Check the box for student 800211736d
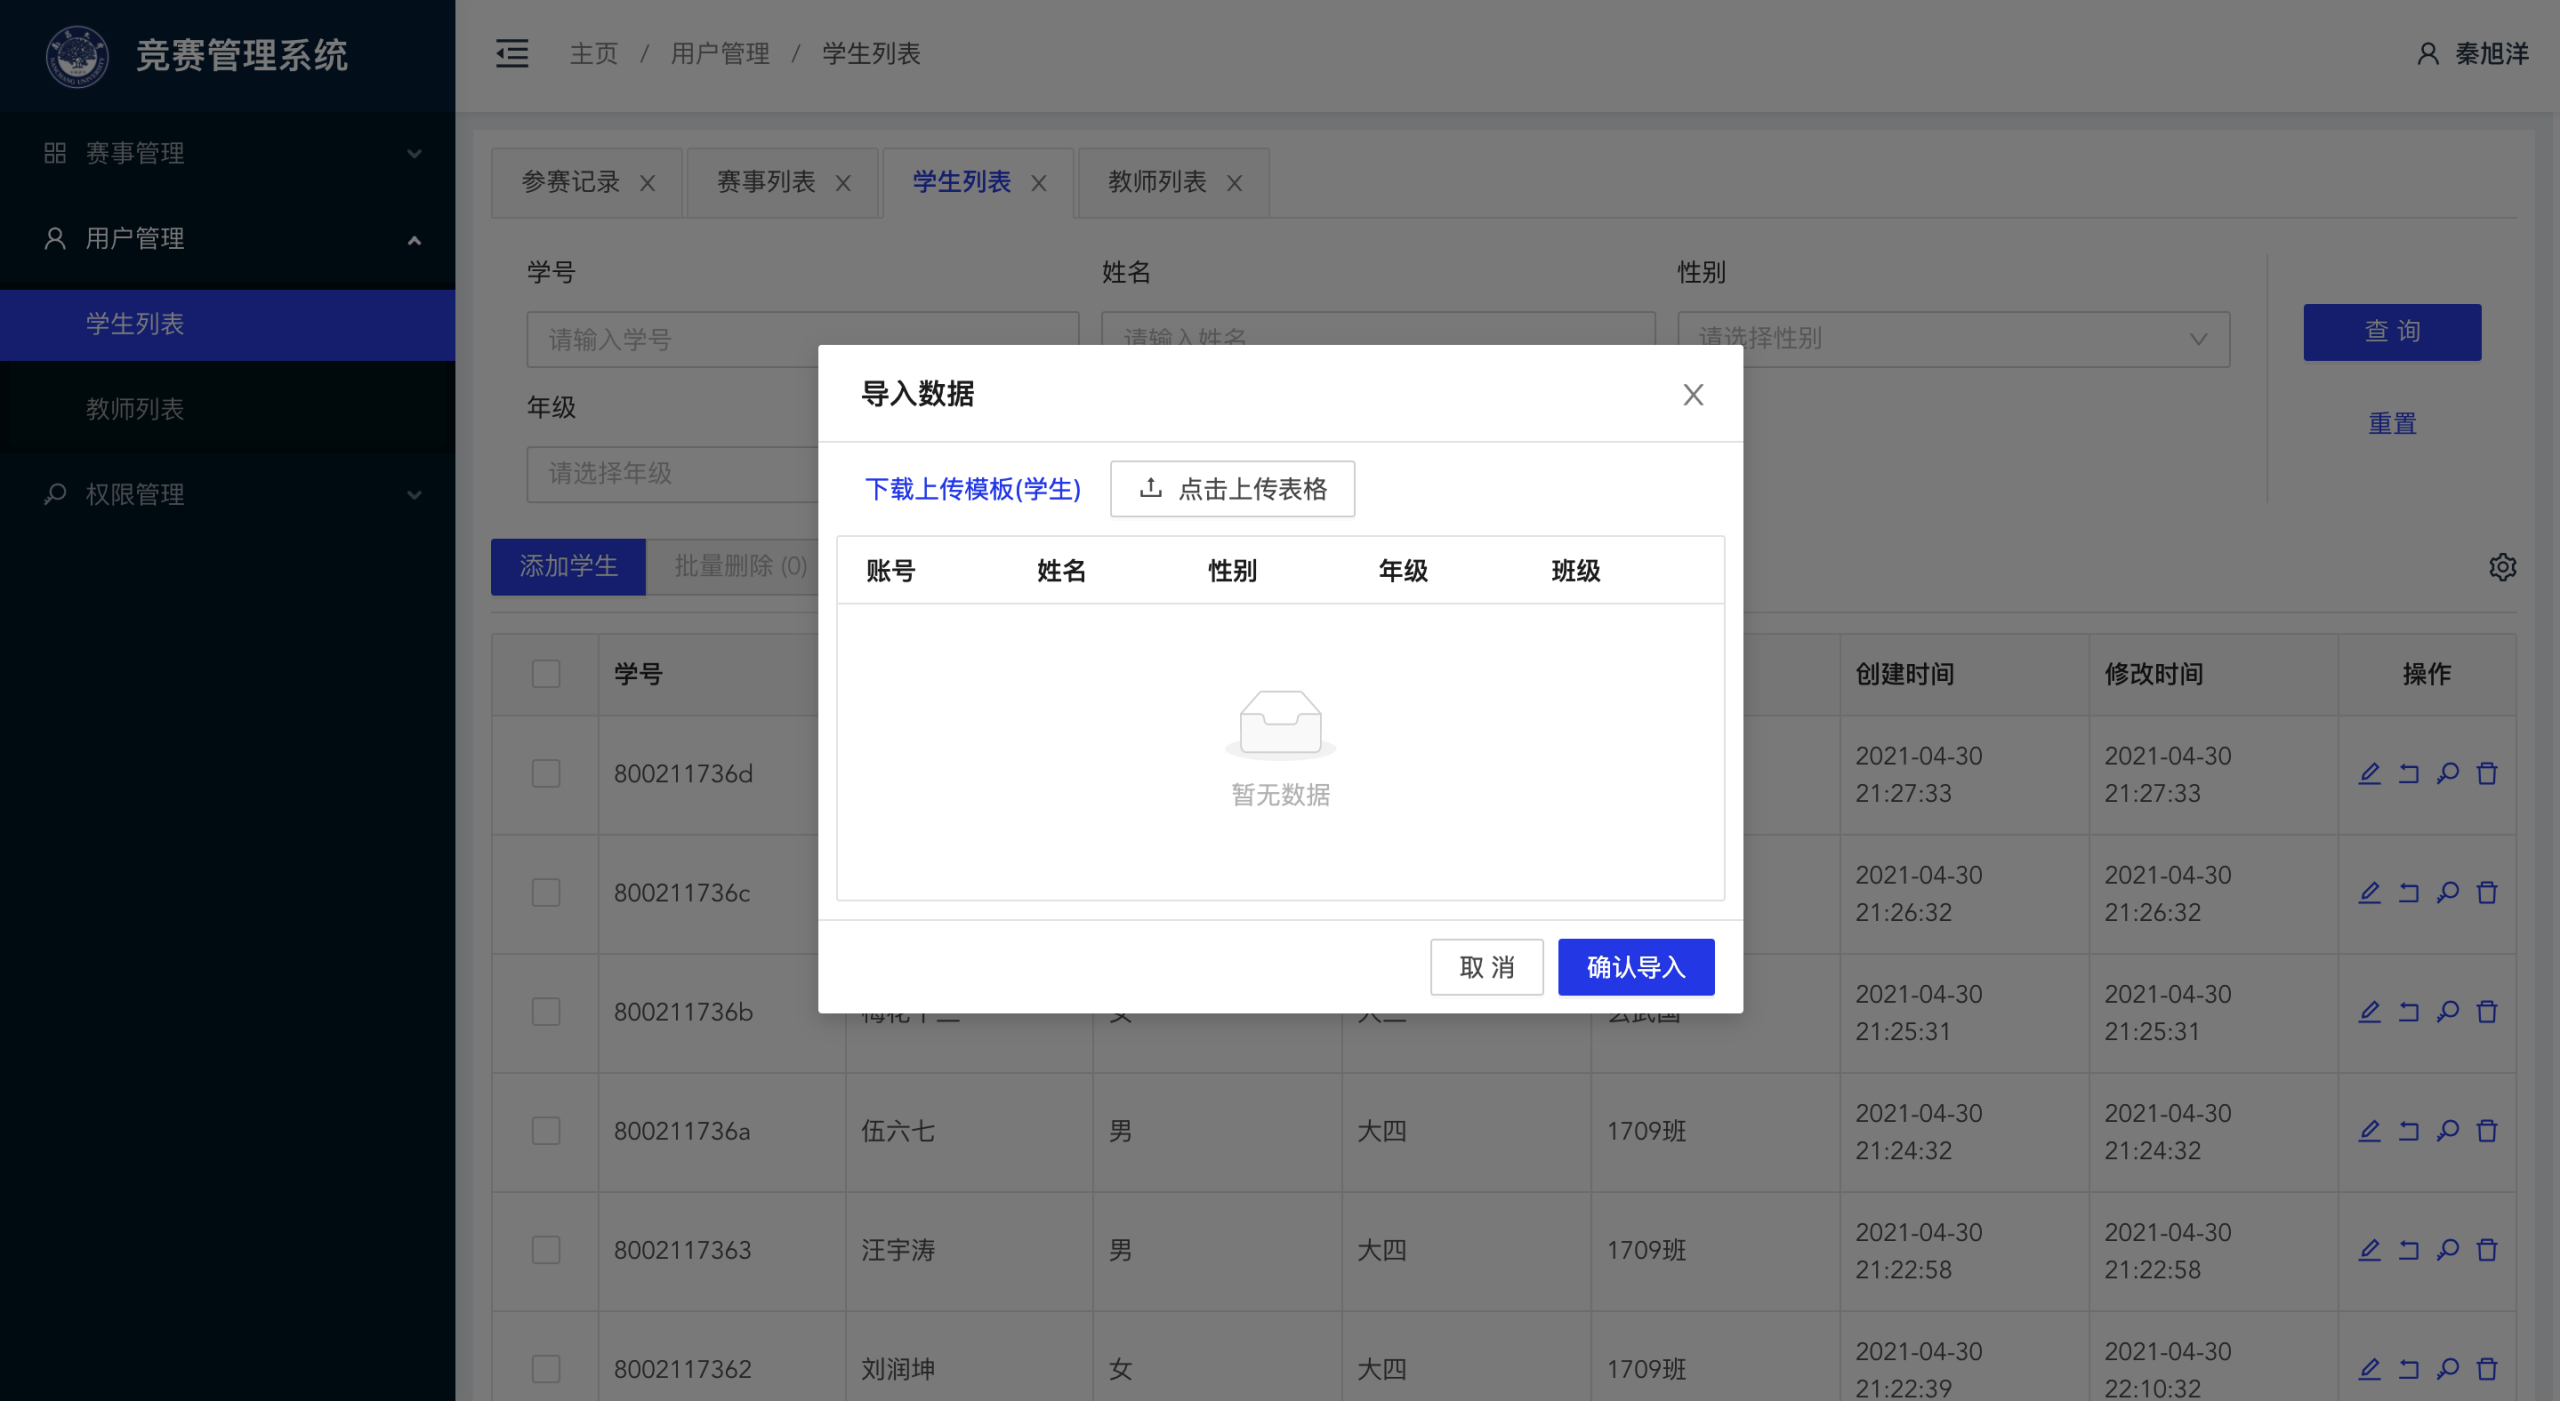This screenshot has width=2560, height=1401. click(x=546, y=774)
